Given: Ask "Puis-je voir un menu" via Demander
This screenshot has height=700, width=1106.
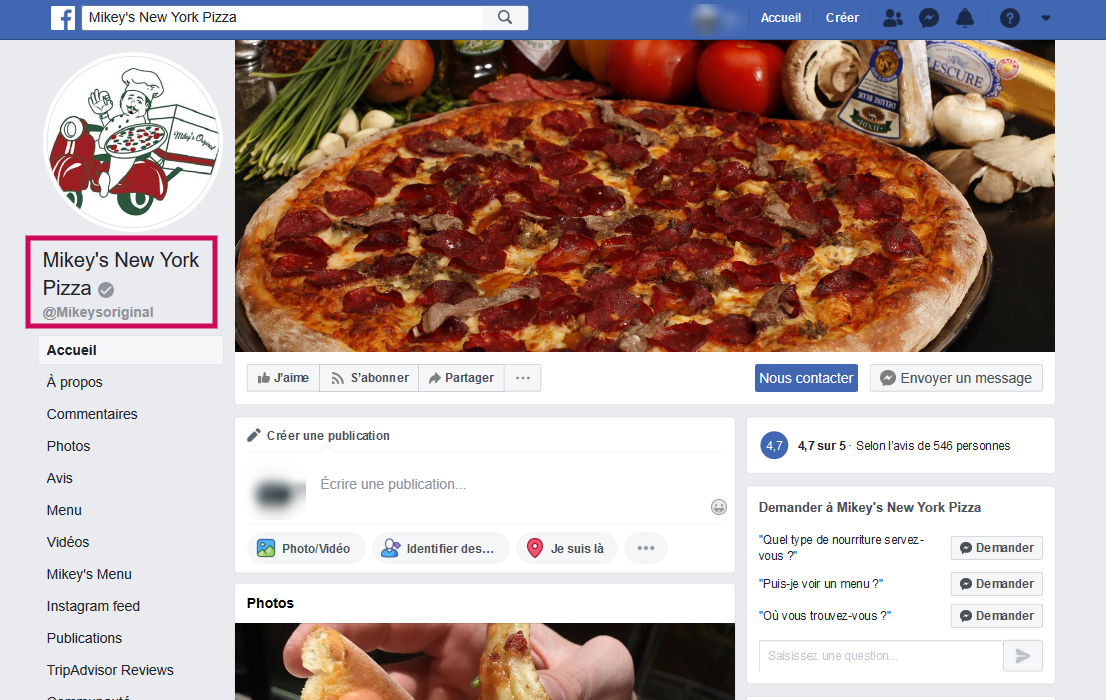Looking at the screenshot, I should click(997, 584).
